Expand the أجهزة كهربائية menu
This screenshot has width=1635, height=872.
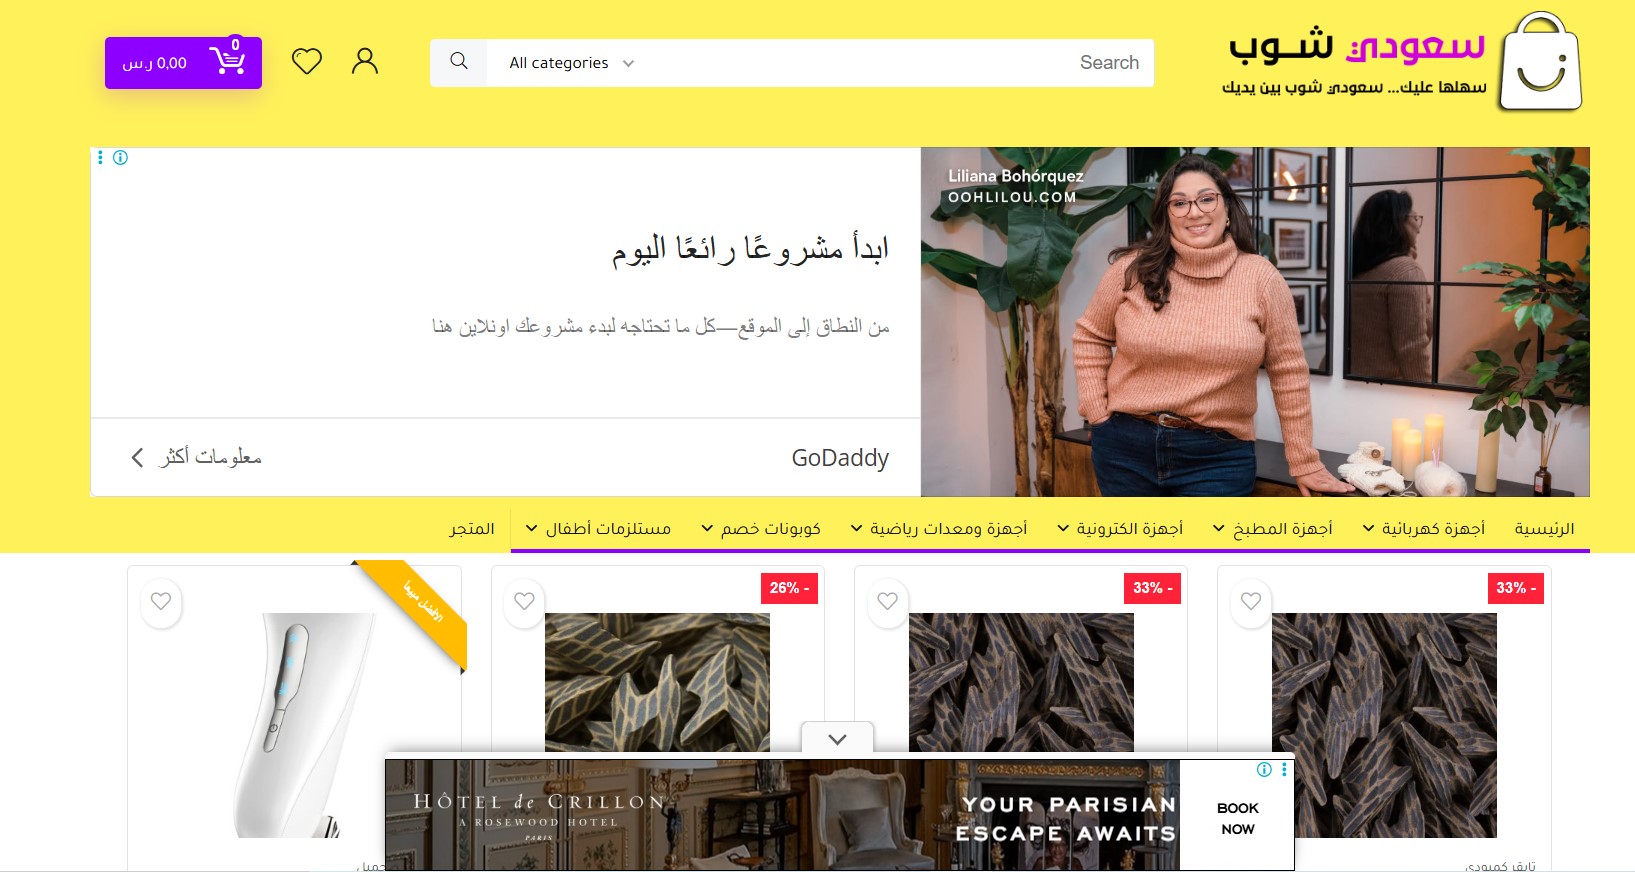[1424, 529]
